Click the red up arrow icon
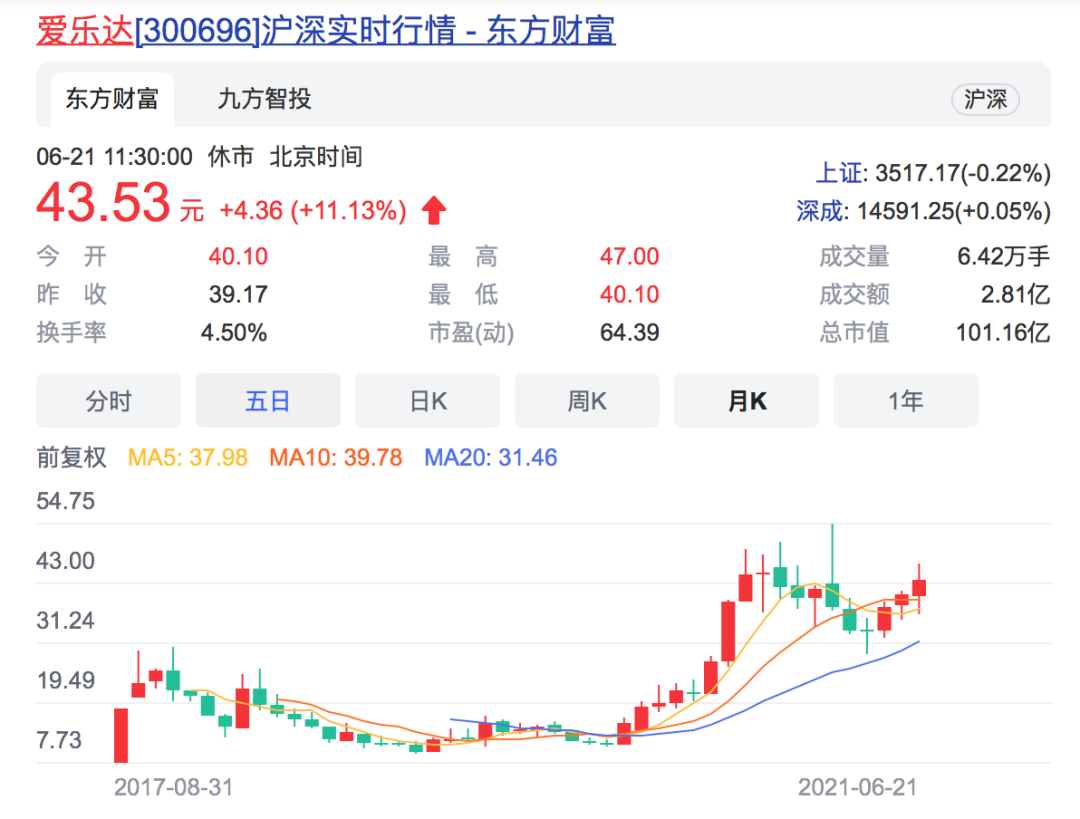Image resolution: width=1080 pixels, height=819 pixels. (433, 211)
